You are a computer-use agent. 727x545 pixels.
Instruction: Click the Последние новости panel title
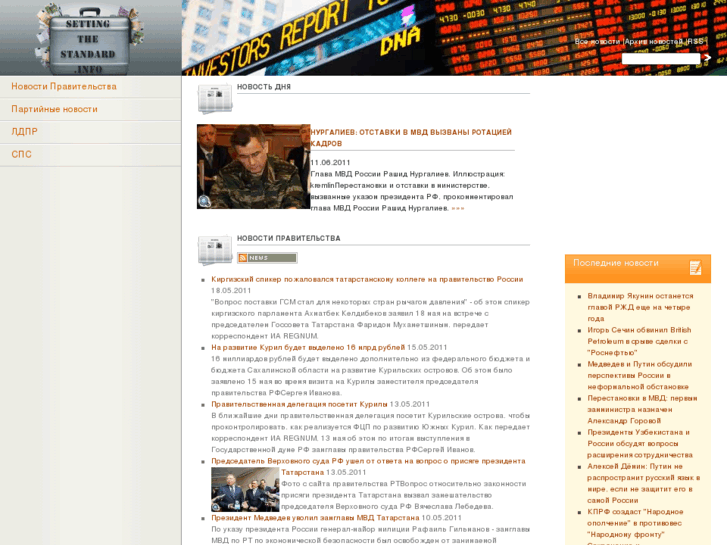point(616,263)
